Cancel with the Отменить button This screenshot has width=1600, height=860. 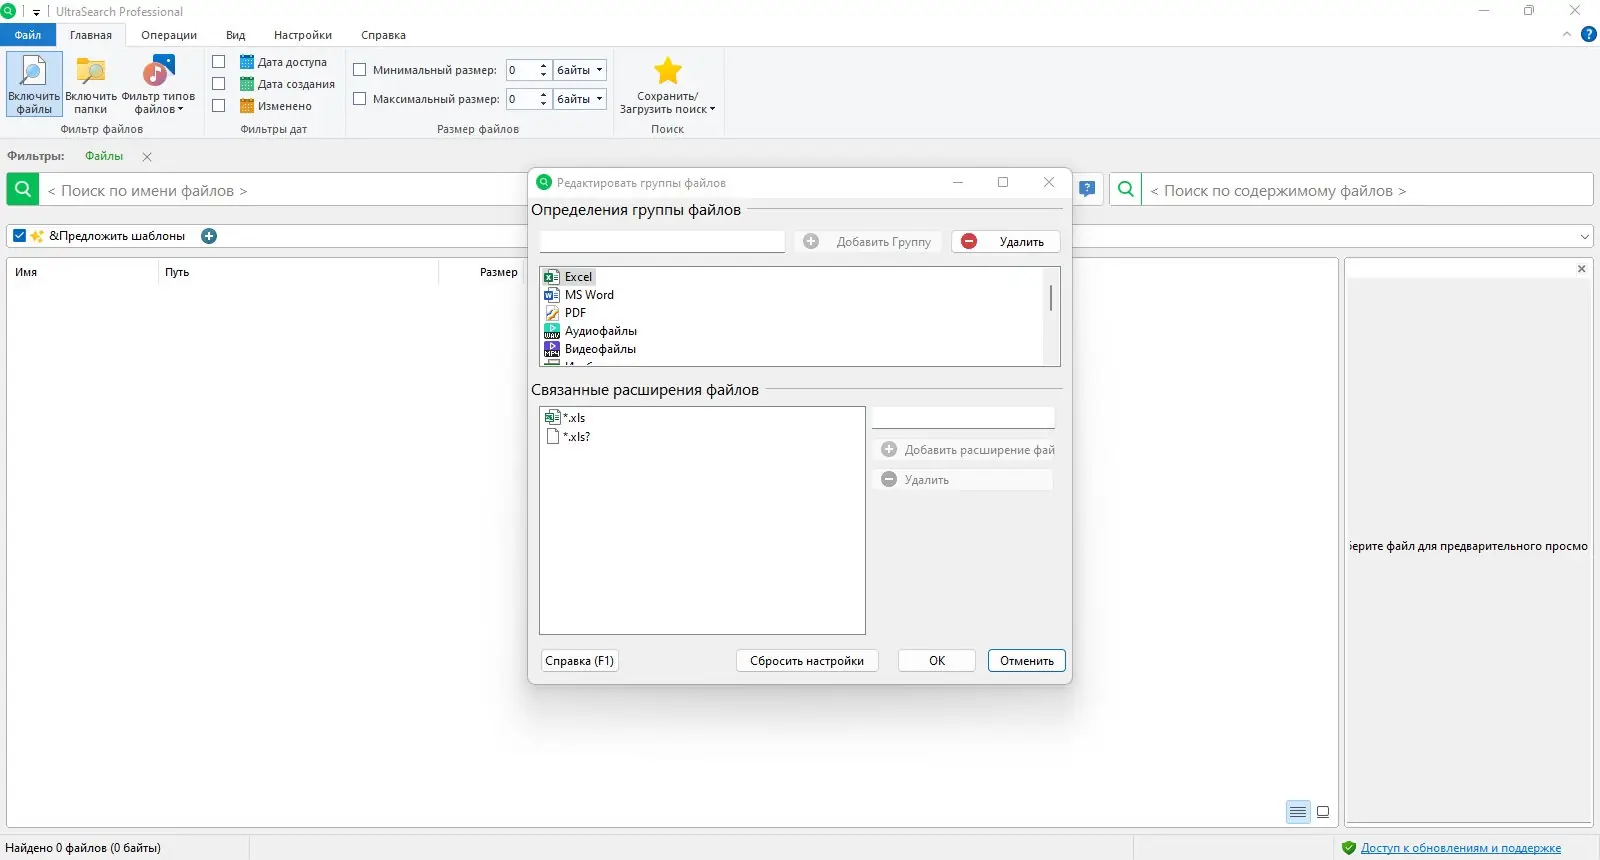pos(1027,661)
